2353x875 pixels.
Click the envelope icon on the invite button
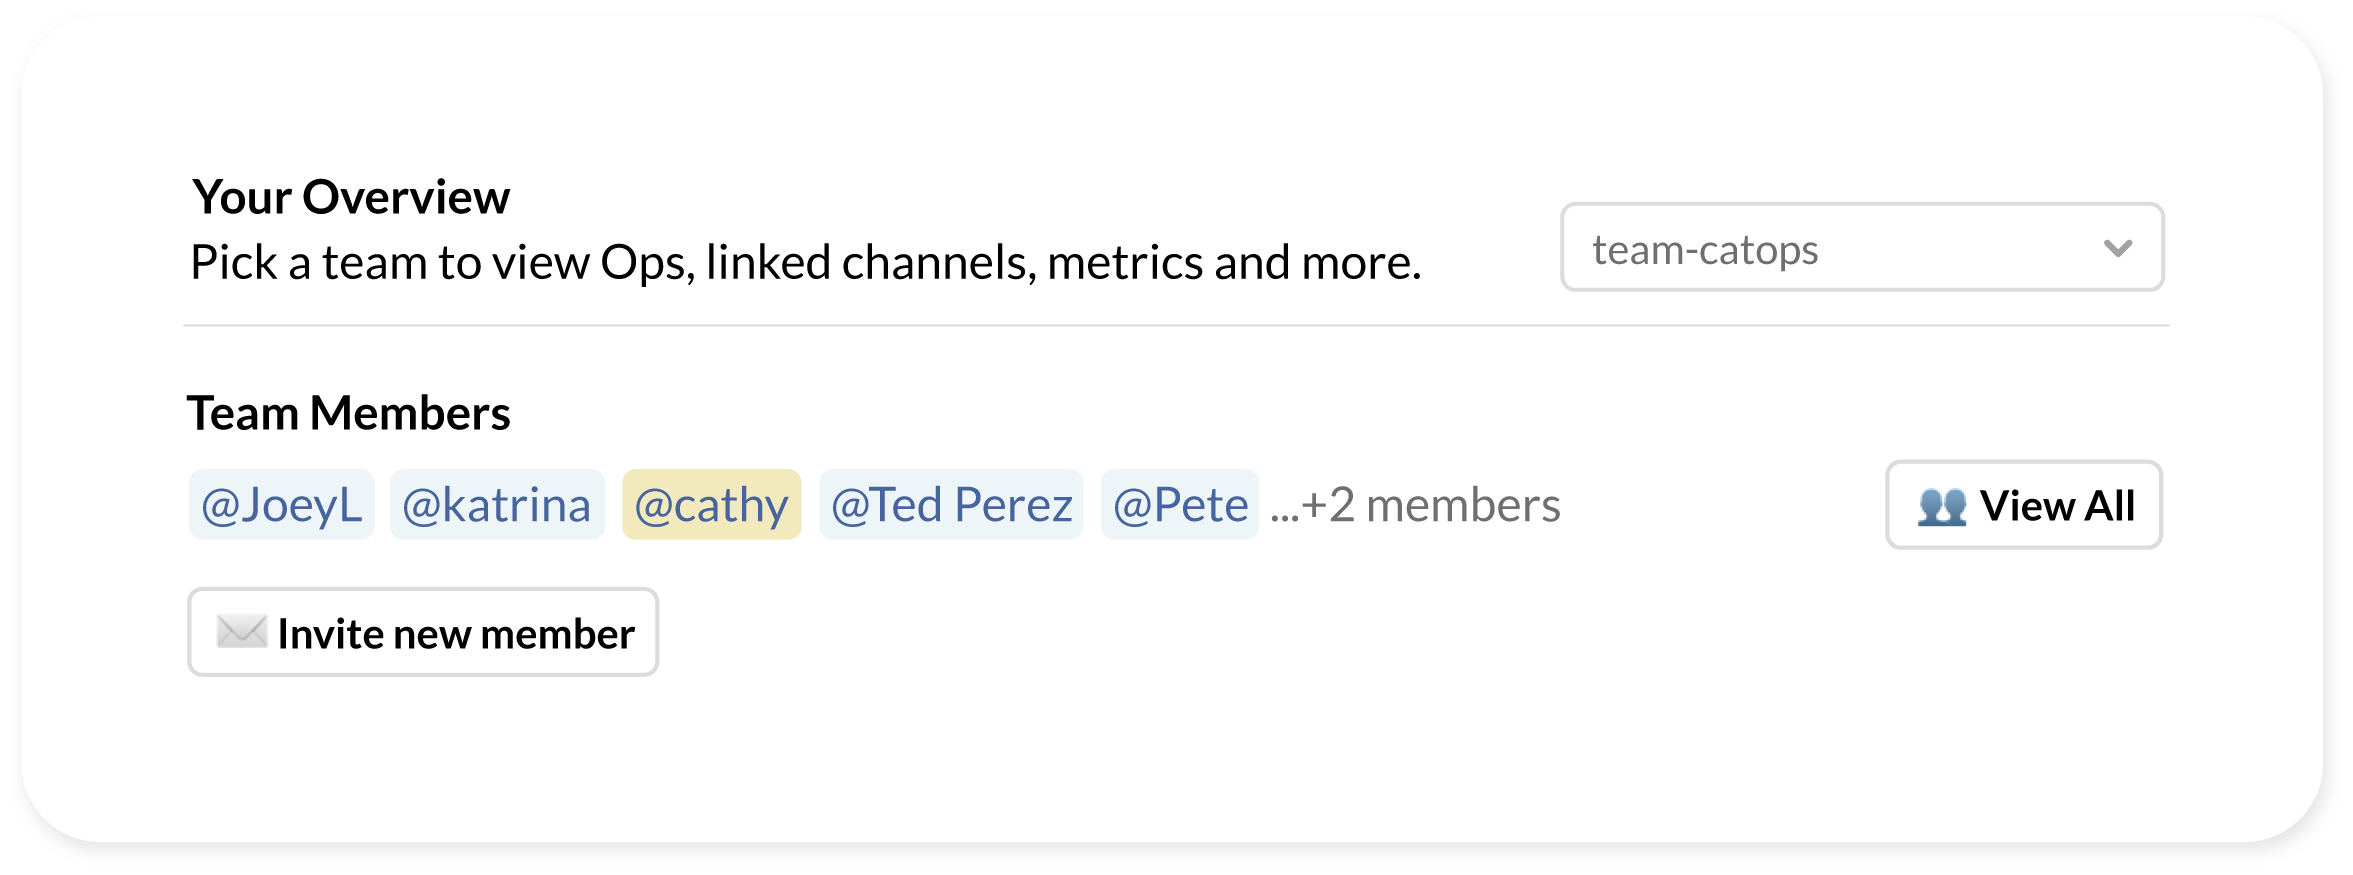coord(241,632)
